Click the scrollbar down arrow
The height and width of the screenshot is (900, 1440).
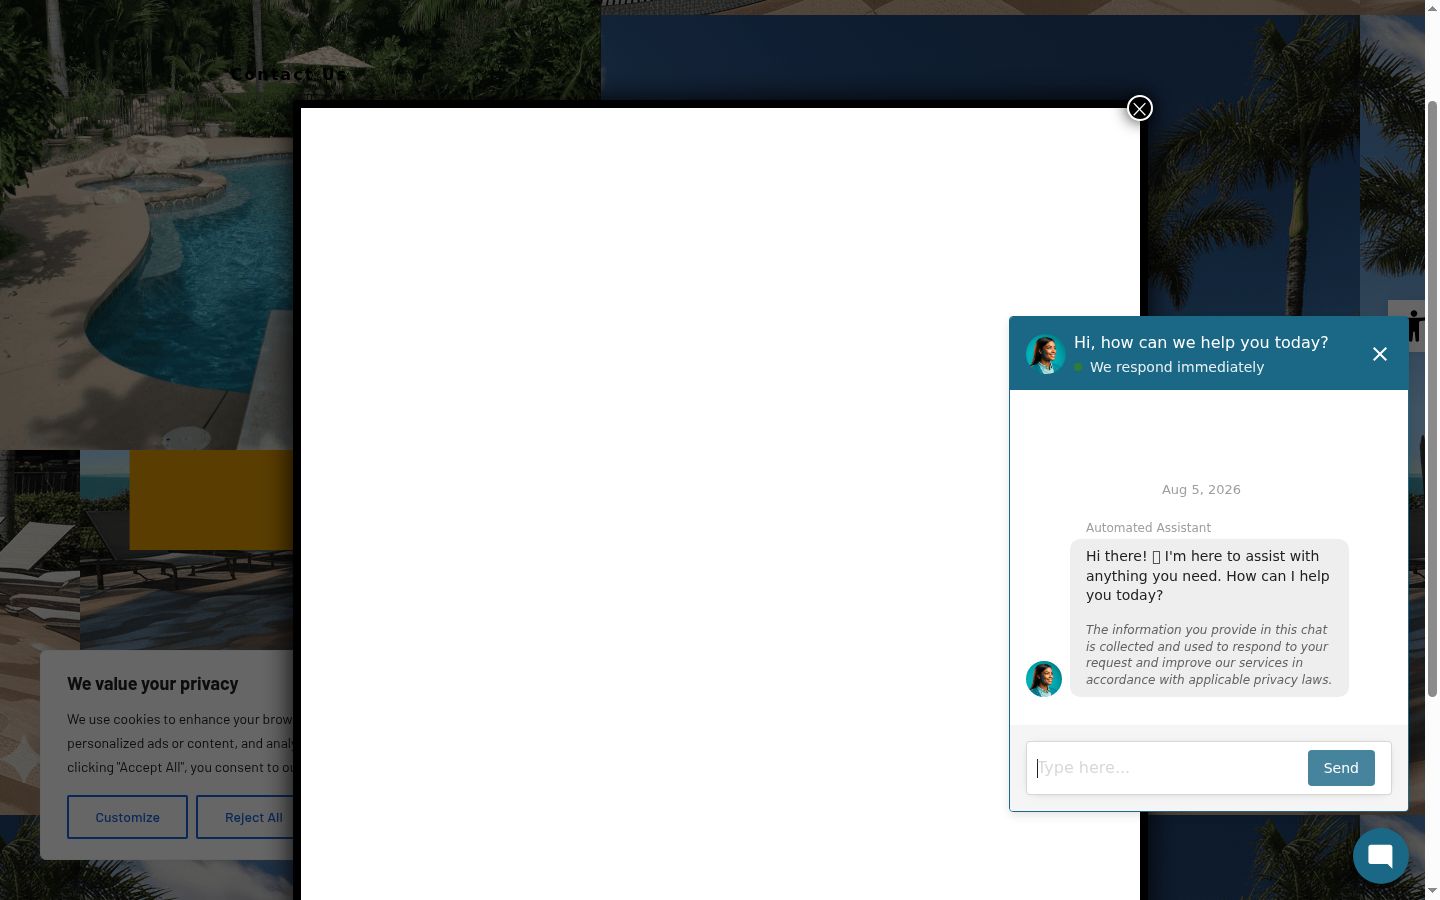coord(1432,890)
